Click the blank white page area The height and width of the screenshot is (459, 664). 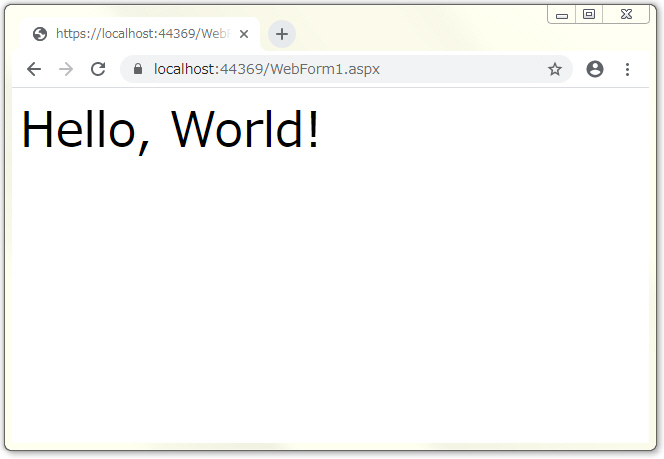tap(330, 300)
